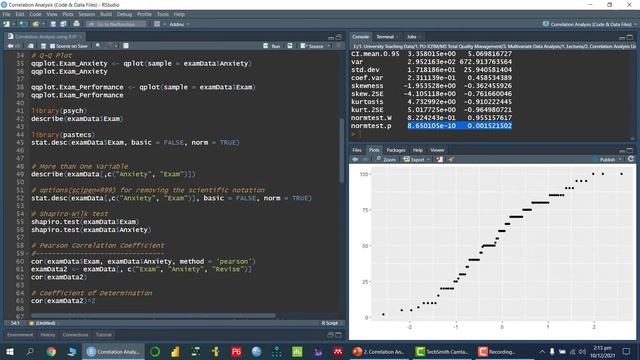This screenshot has width=640, height=360.
Task: Open the project menu Correlation Analysis dropdown
Action: pos(590,24)
